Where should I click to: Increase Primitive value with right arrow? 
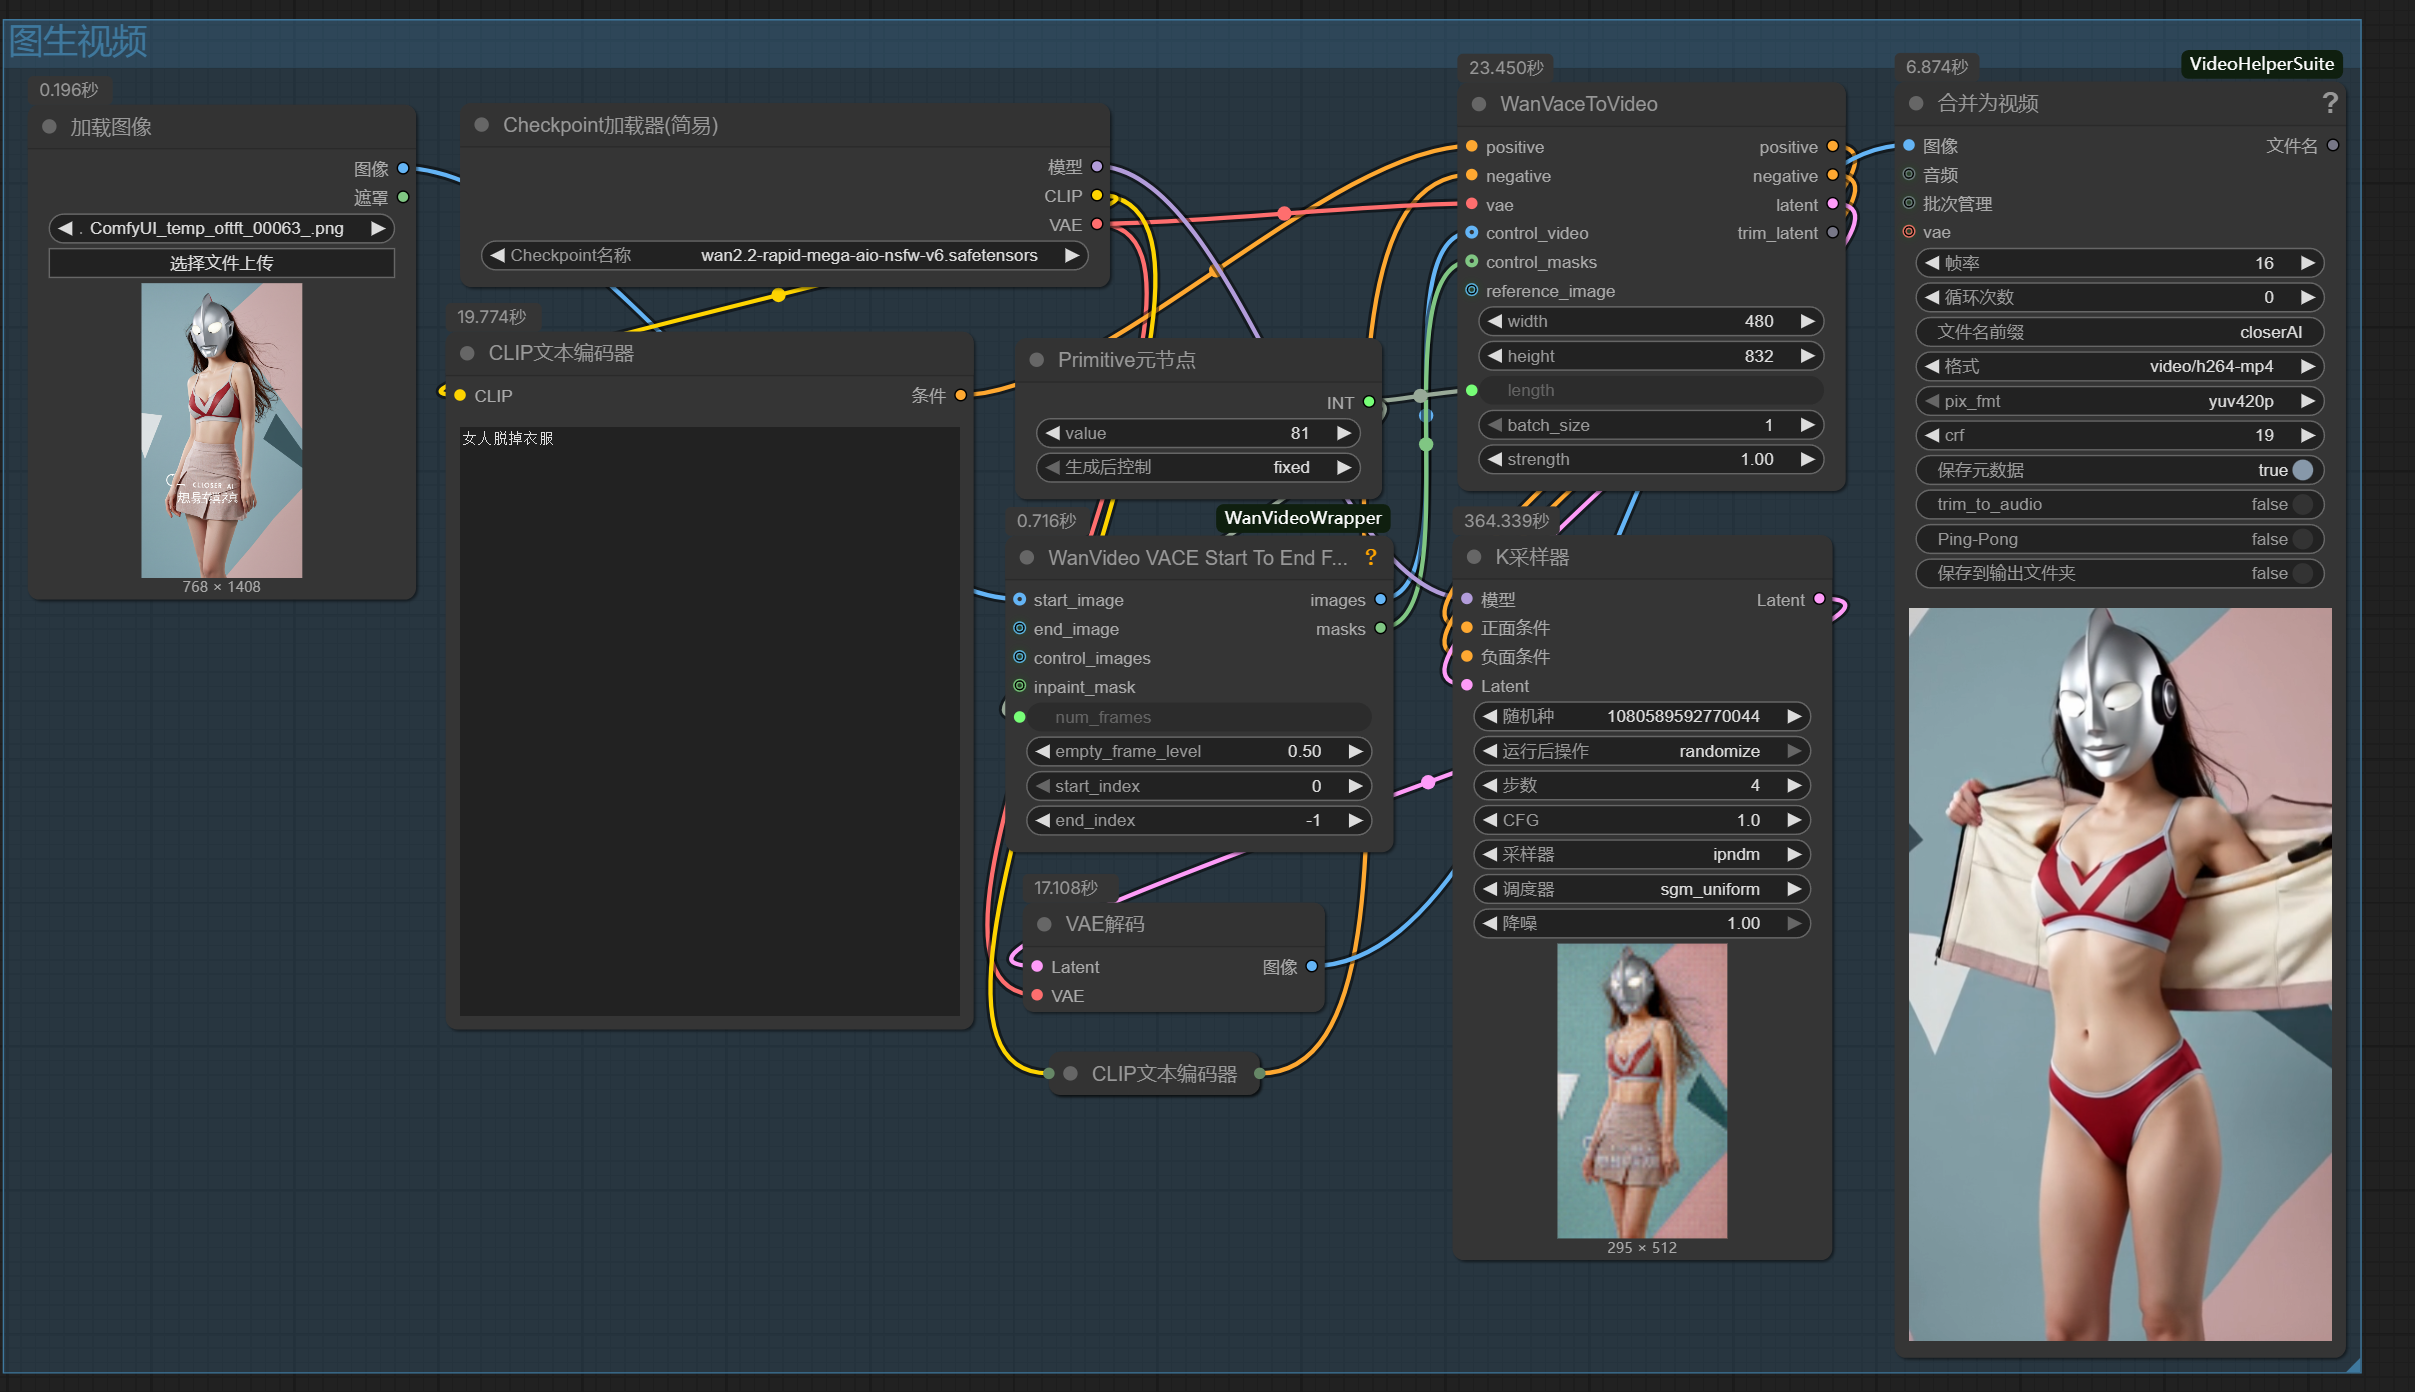coord(1344,433)
